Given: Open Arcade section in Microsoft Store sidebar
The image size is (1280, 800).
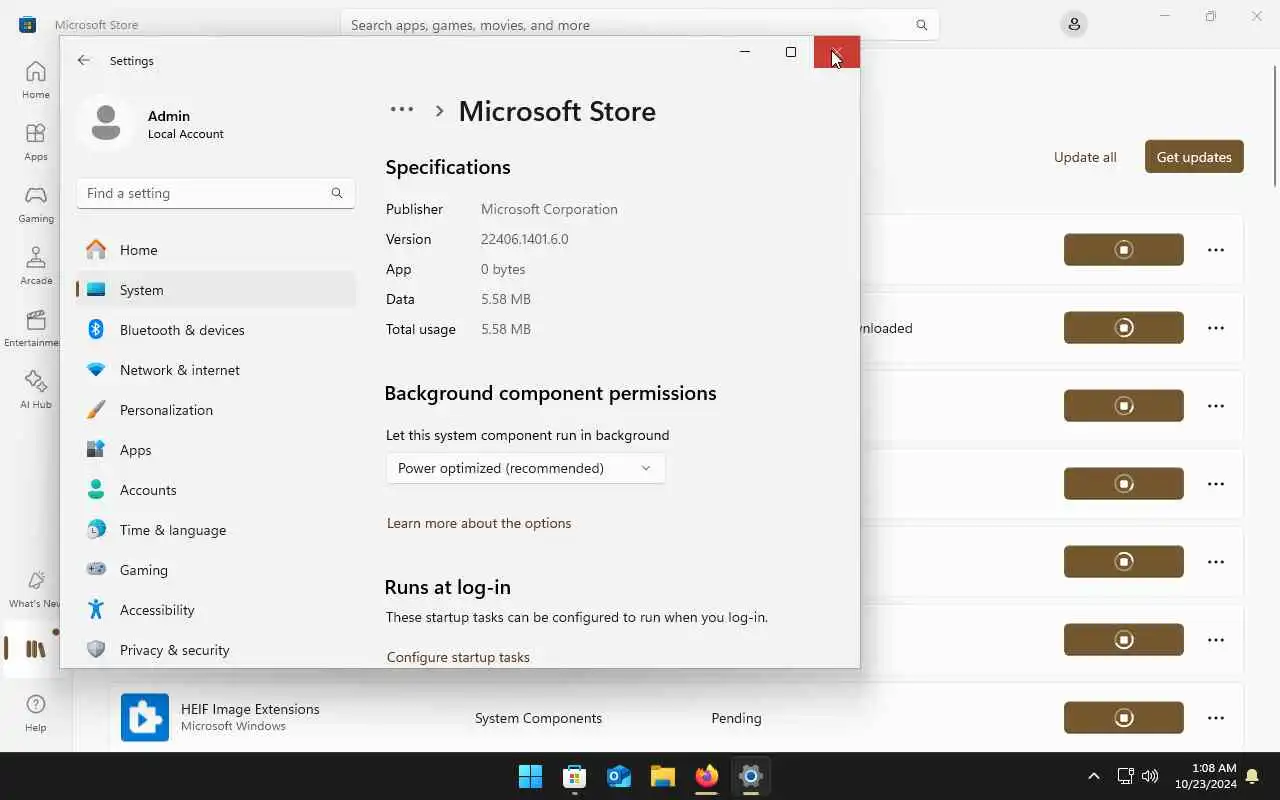Looking at the screenshot, I should (x=35, y=266).
